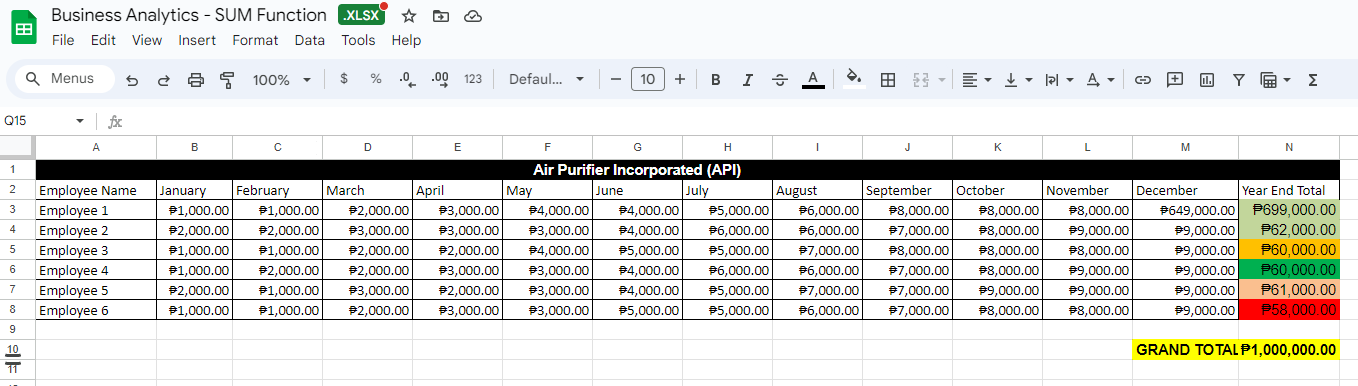
Task: Toggle italic text formatting
Action: point(747,80)
